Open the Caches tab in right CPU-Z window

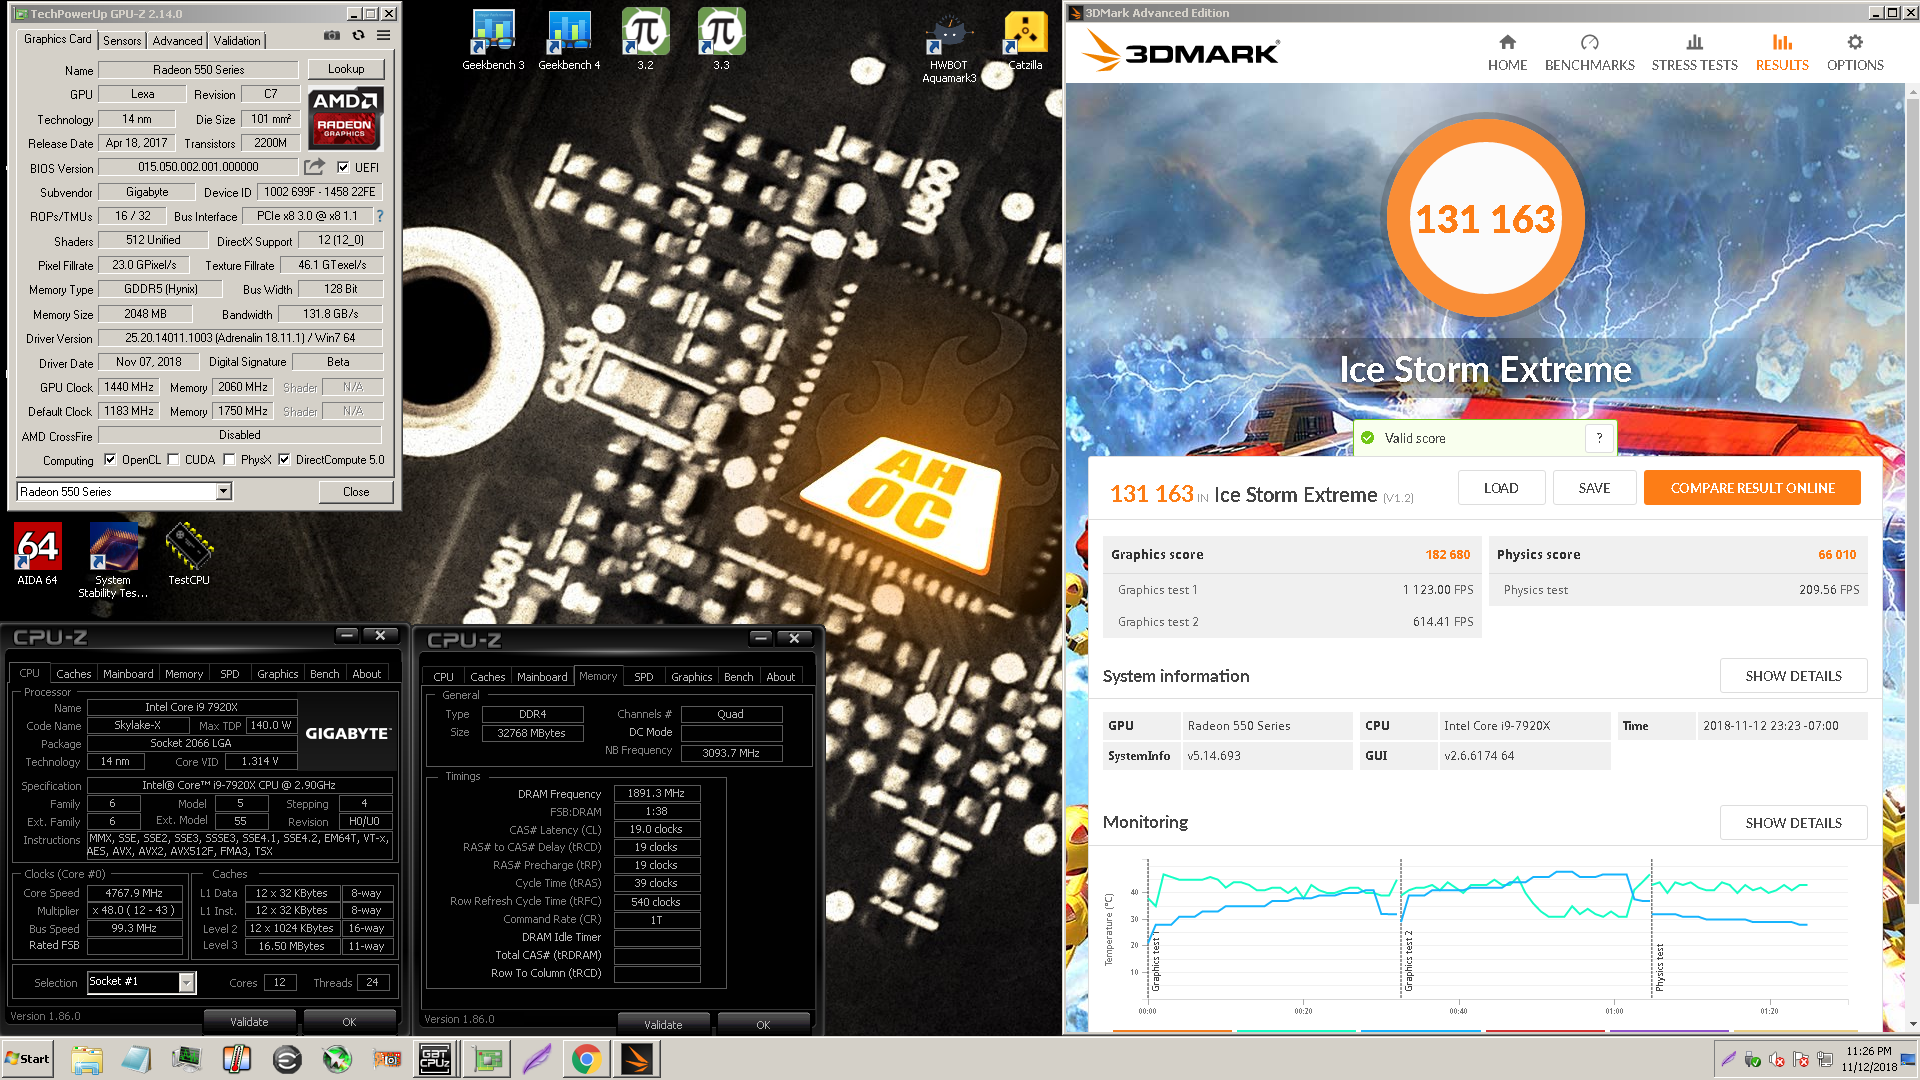click(487, 677)
